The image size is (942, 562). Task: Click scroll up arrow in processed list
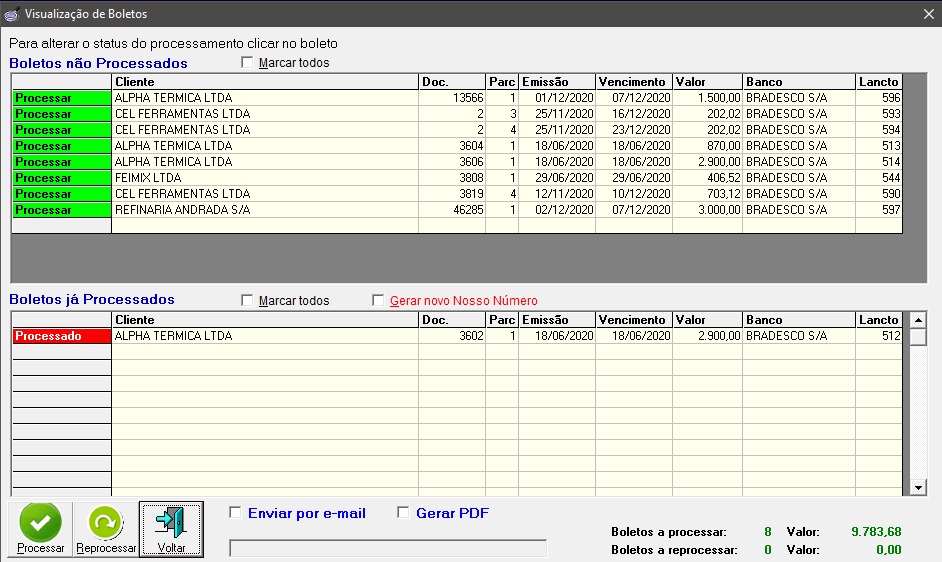(918, 320)
